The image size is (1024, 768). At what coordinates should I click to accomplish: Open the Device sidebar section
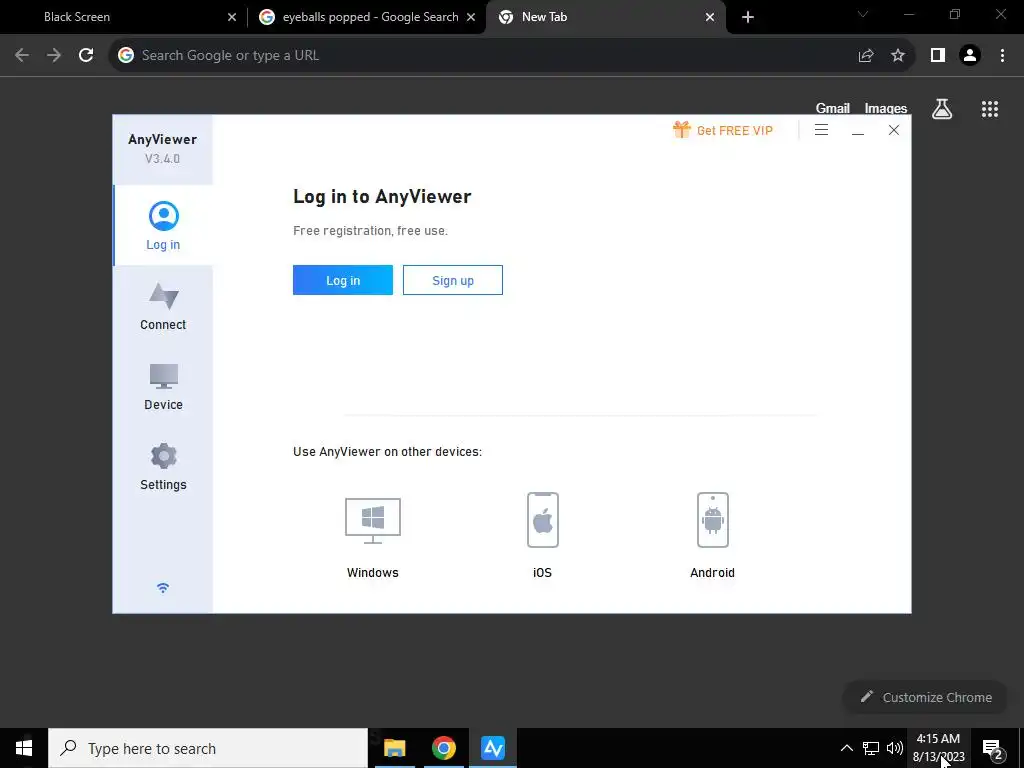click(163, 387)
